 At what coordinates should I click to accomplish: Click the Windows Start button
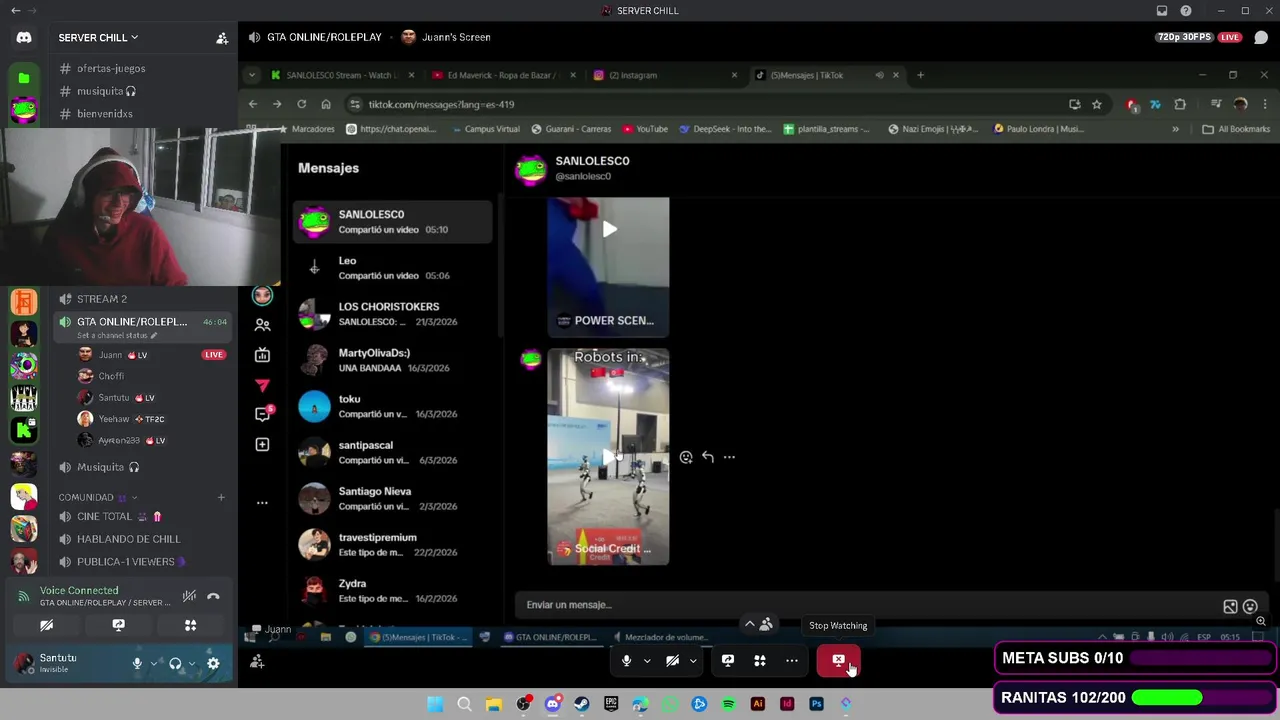click(x=435, y=704)
